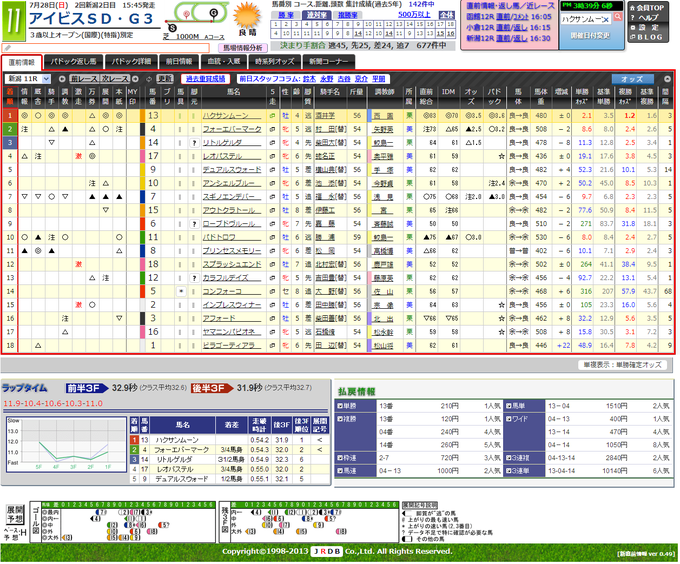The image size is (680, 564).
Task: Switch to the 血統・入厩 tab
Action: pyautogui.click(x=223, y=62)
